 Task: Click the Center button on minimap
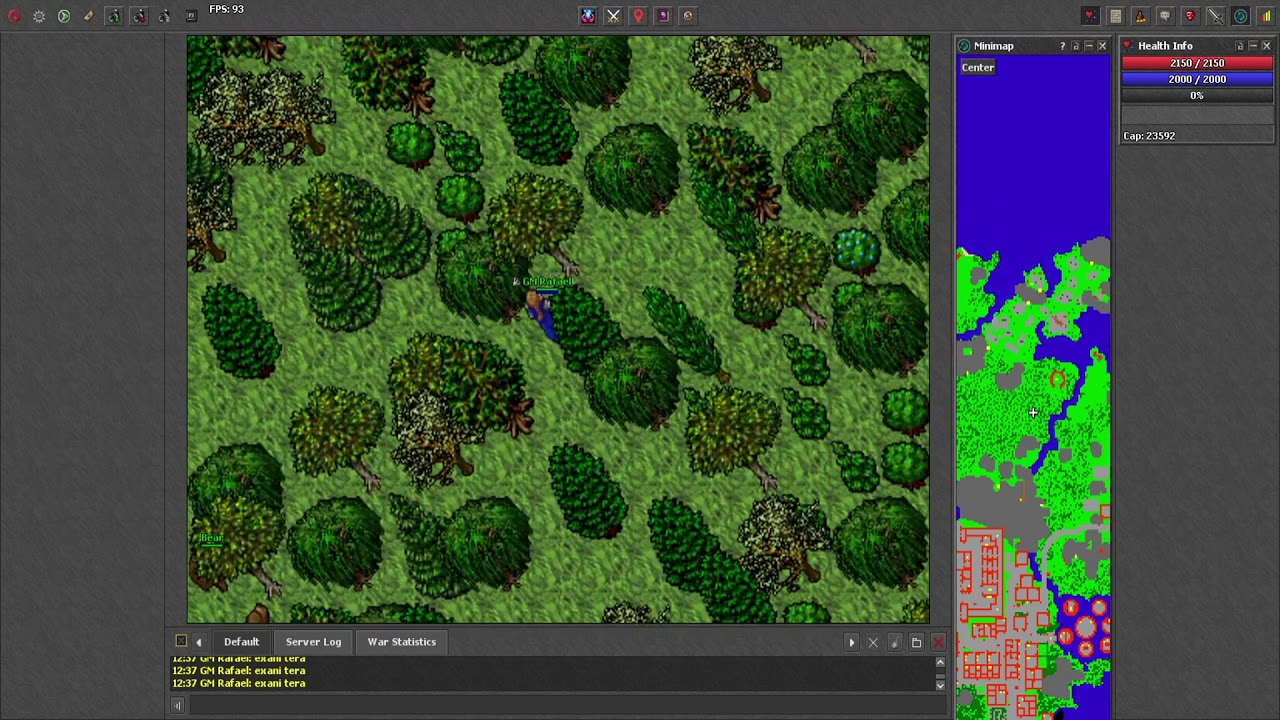tap(978, 67)
